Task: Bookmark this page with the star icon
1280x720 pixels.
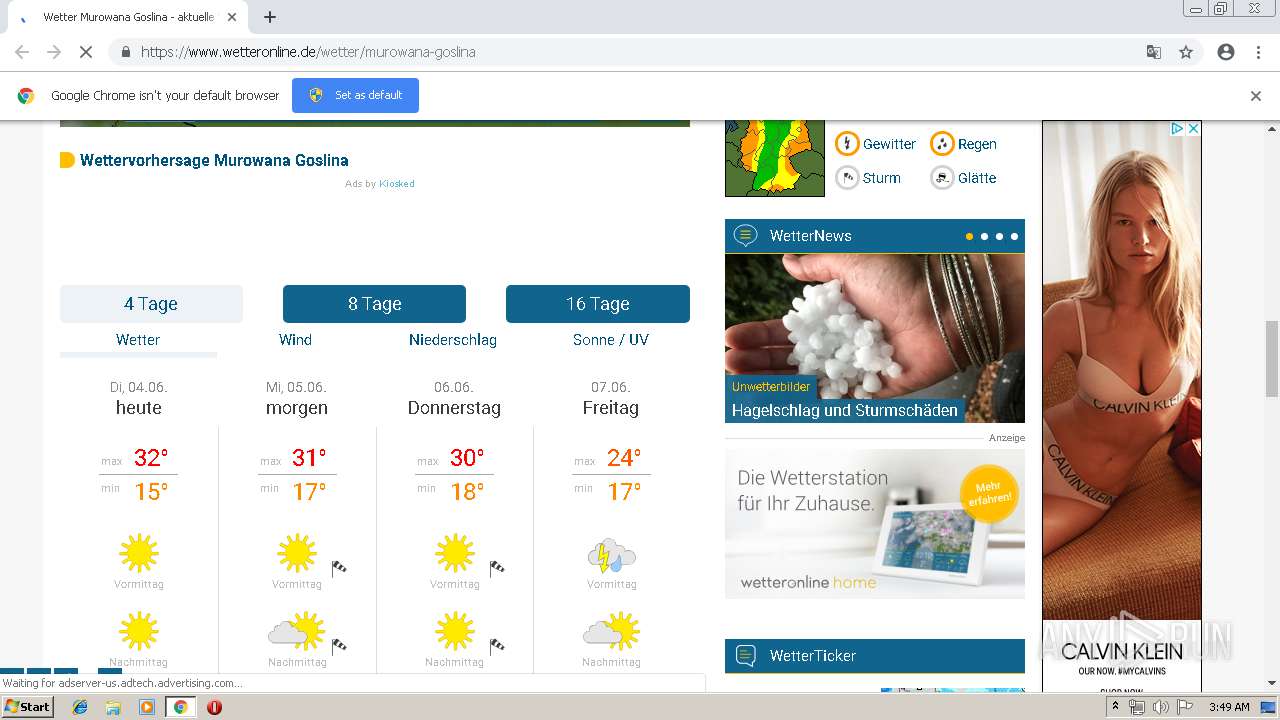Action: 1186,52
